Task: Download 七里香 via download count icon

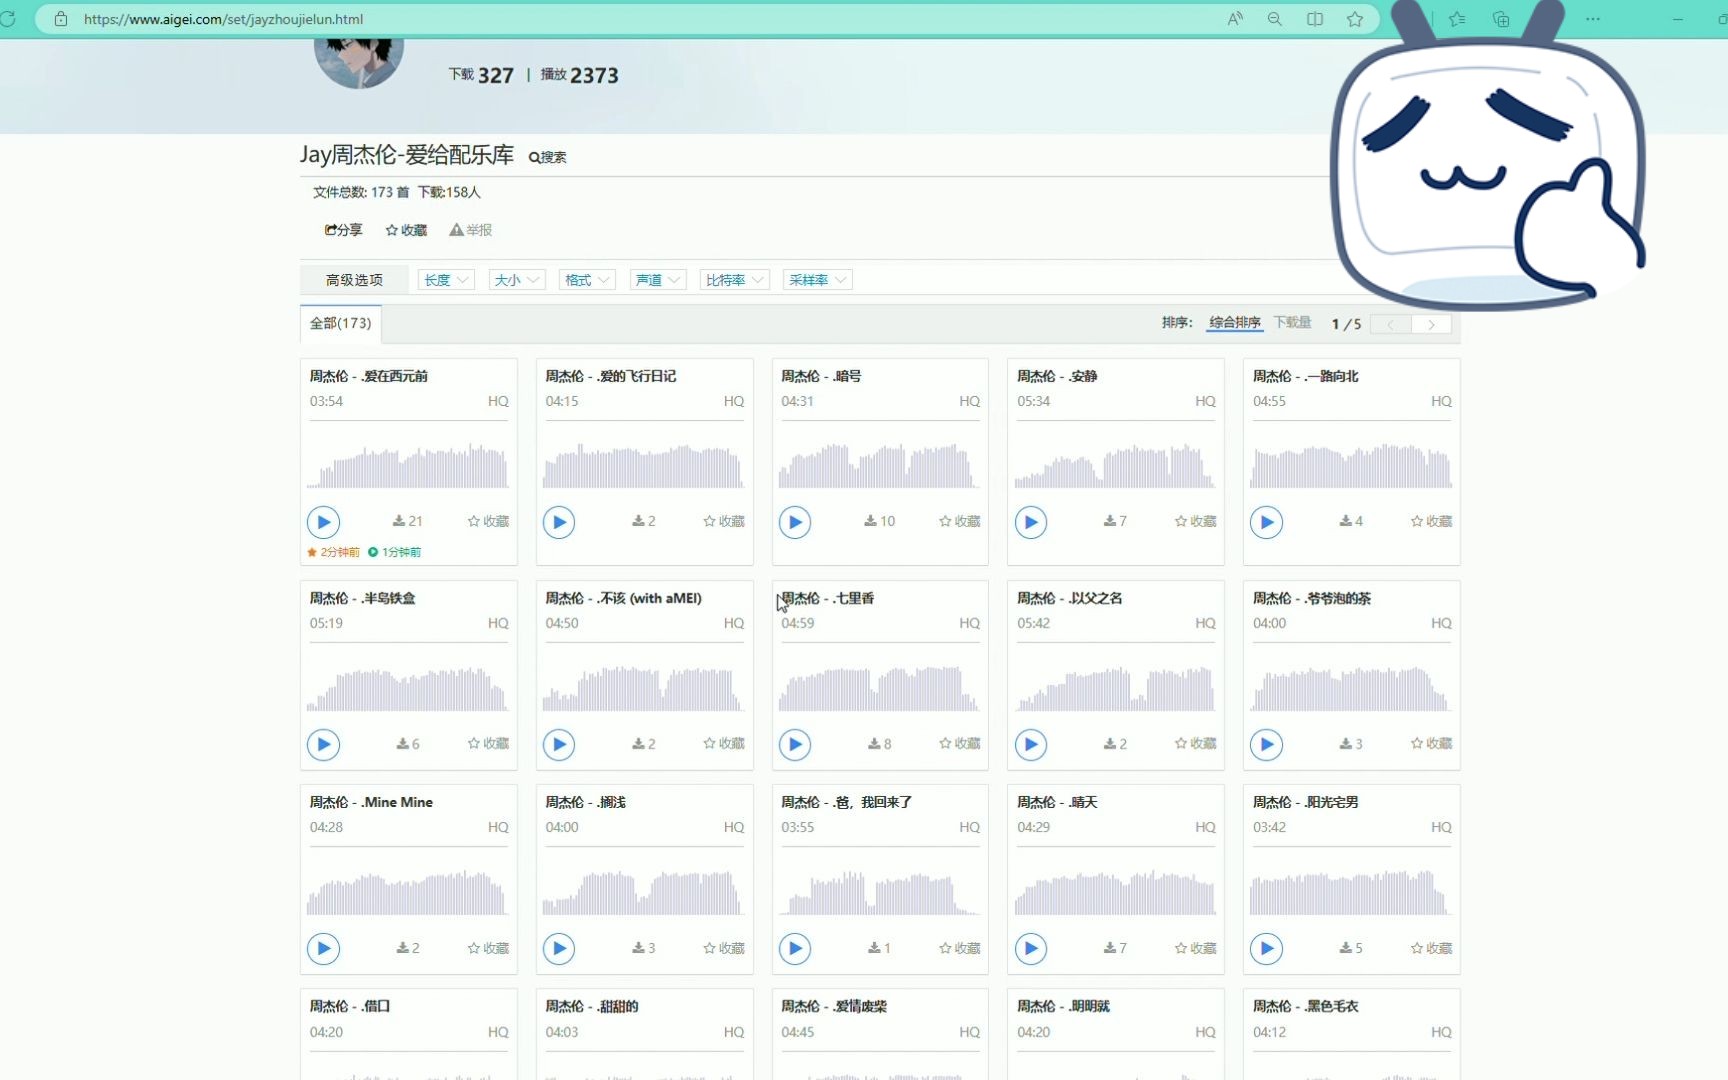Action: pyautogui.click(x=880, y=743)
